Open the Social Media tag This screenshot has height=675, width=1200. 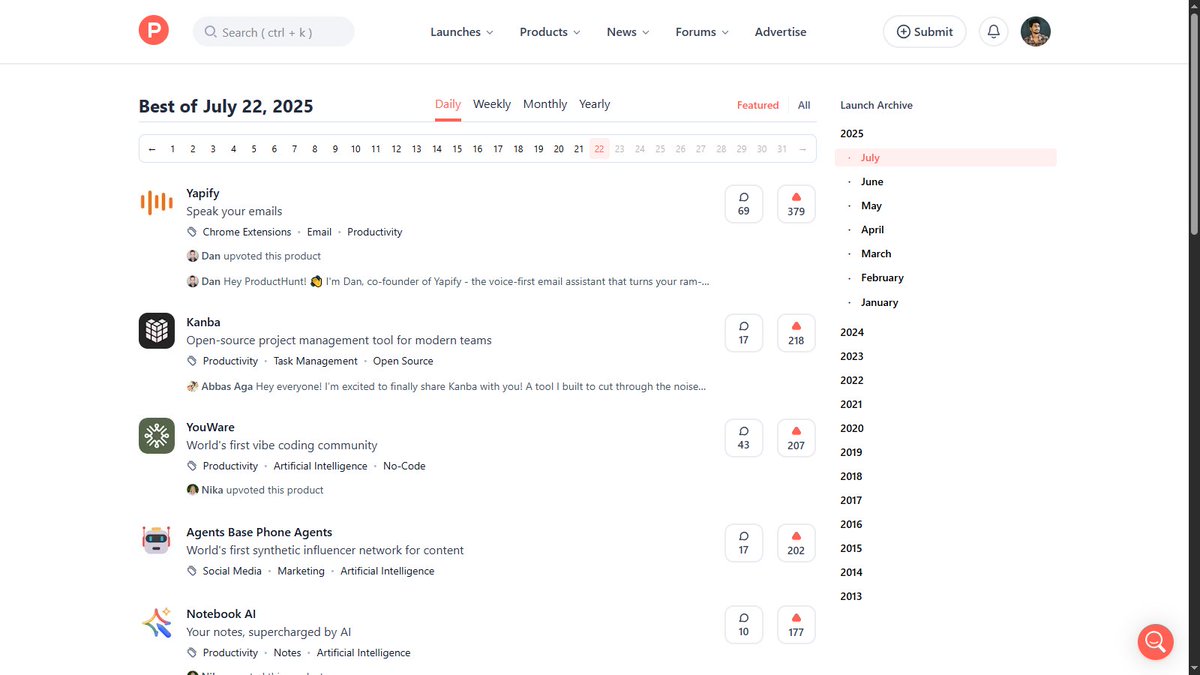click(x=232, y=571)
